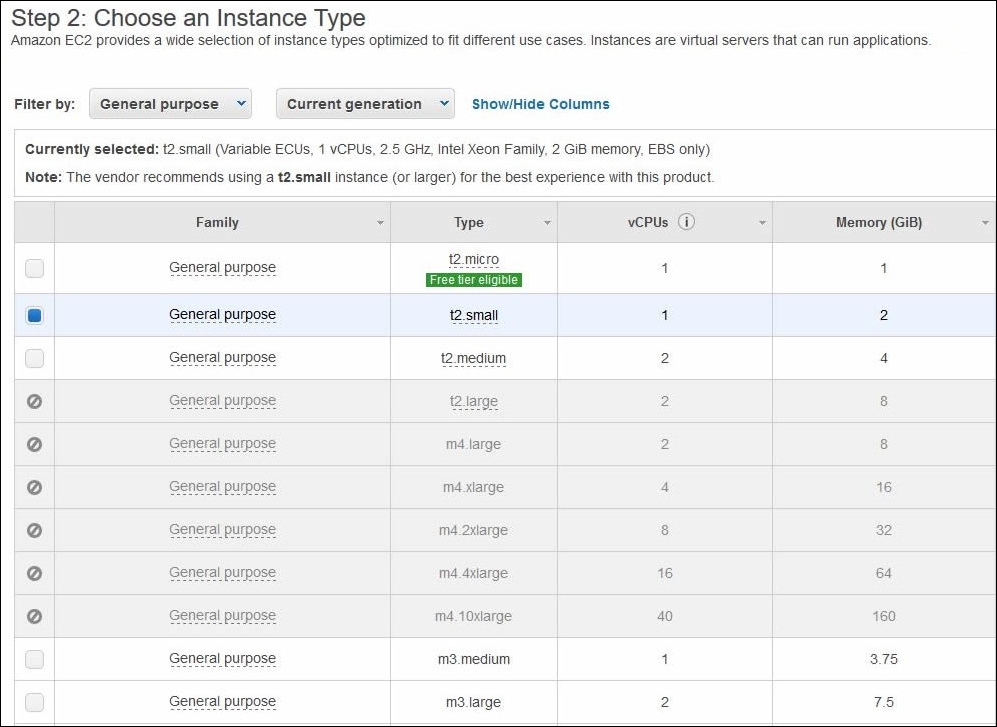Click the disabled icon for m4.2xlarge row
The width and height of the screenshot is (997, 727).
(34, 530)
